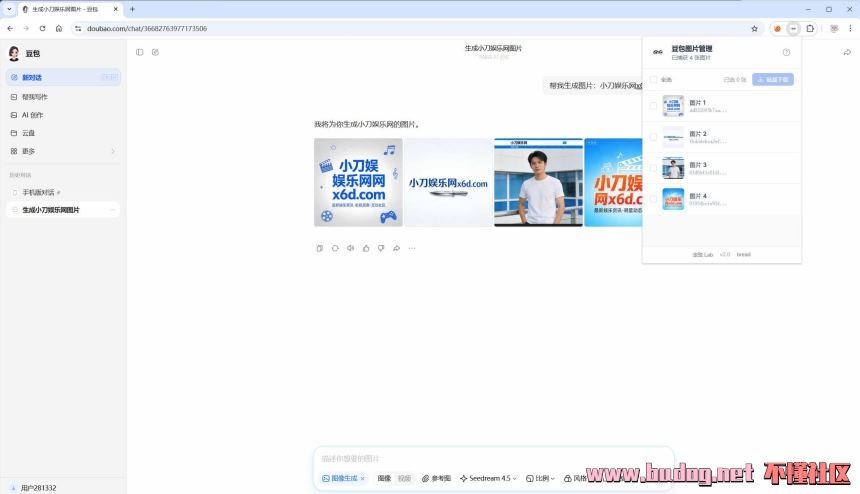Open AI 创作 in the sidebar

point(63,115)
